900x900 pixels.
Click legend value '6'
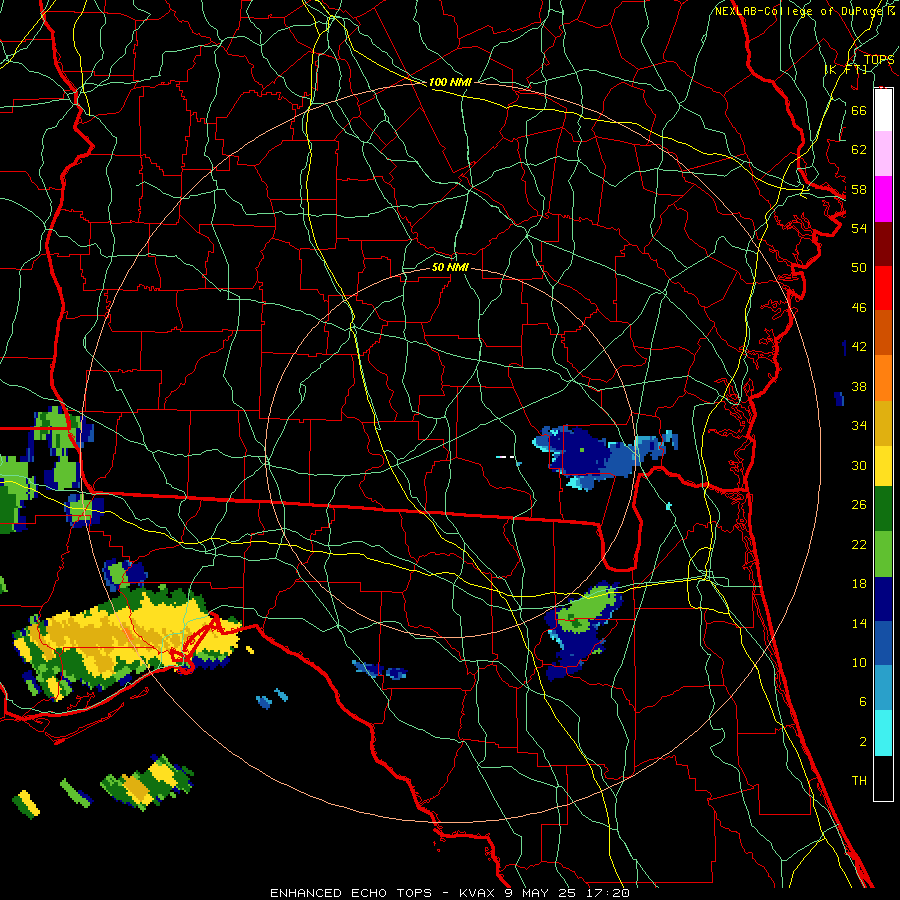[x=862, y=702]
